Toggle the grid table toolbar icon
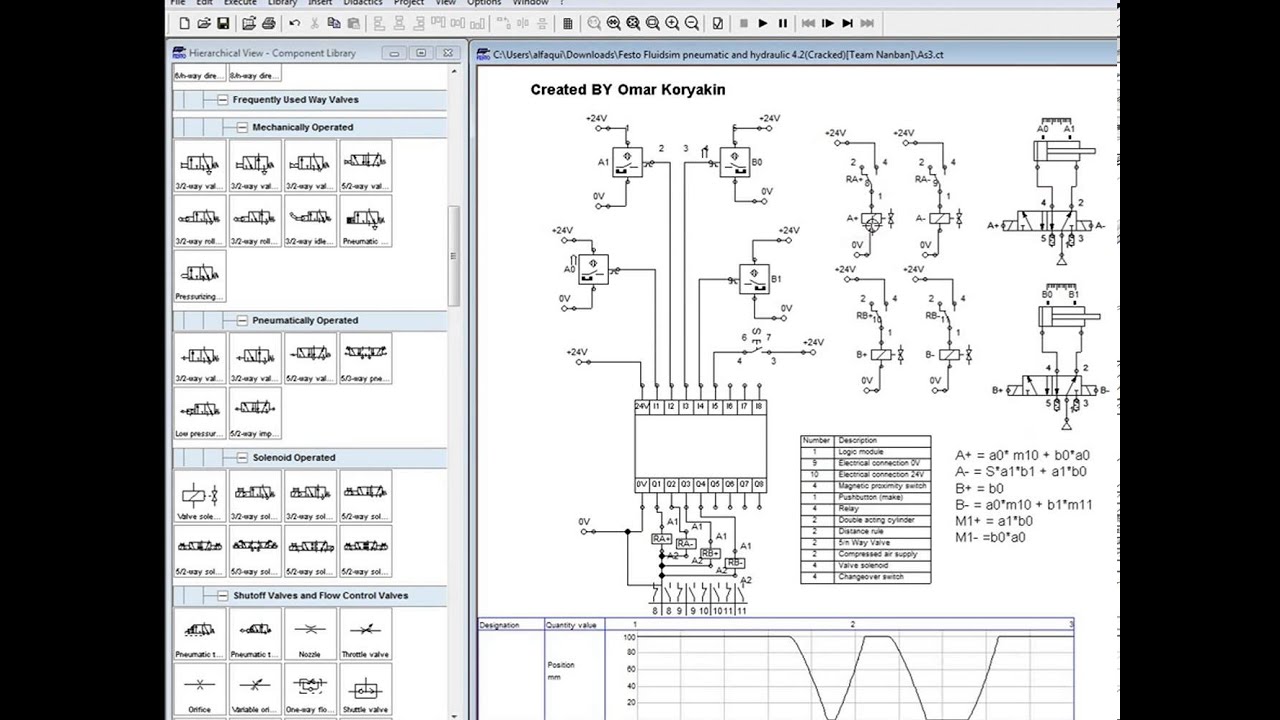Screen dimensions: 1280x720 tap(568, 23)
